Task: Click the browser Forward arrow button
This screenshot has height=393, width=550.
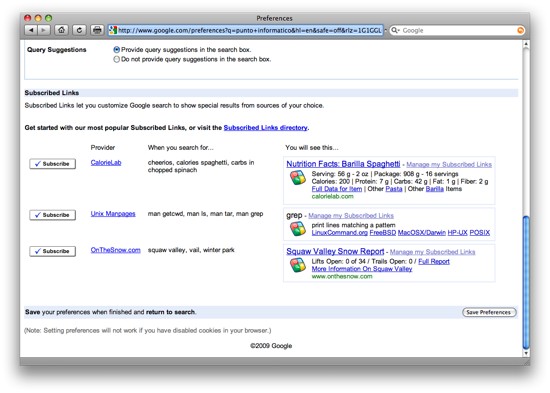Action: tap(44, 30)
